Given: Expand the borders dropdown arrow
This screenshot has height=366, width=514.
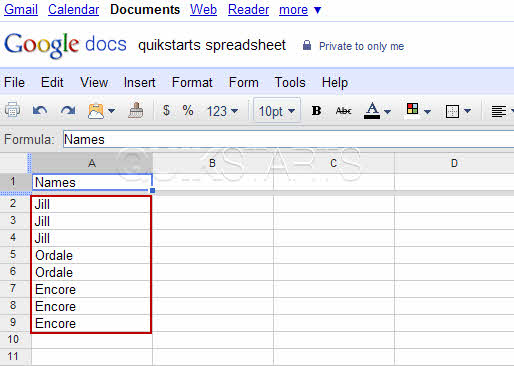Looking at the screenshot, I should coord(468,111).
